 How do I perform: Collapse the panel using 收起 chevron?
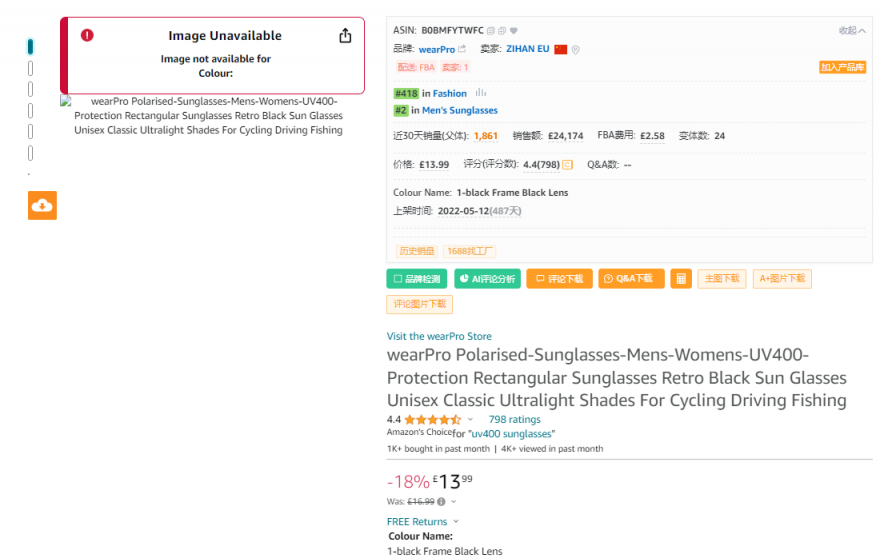pos(852,30)
